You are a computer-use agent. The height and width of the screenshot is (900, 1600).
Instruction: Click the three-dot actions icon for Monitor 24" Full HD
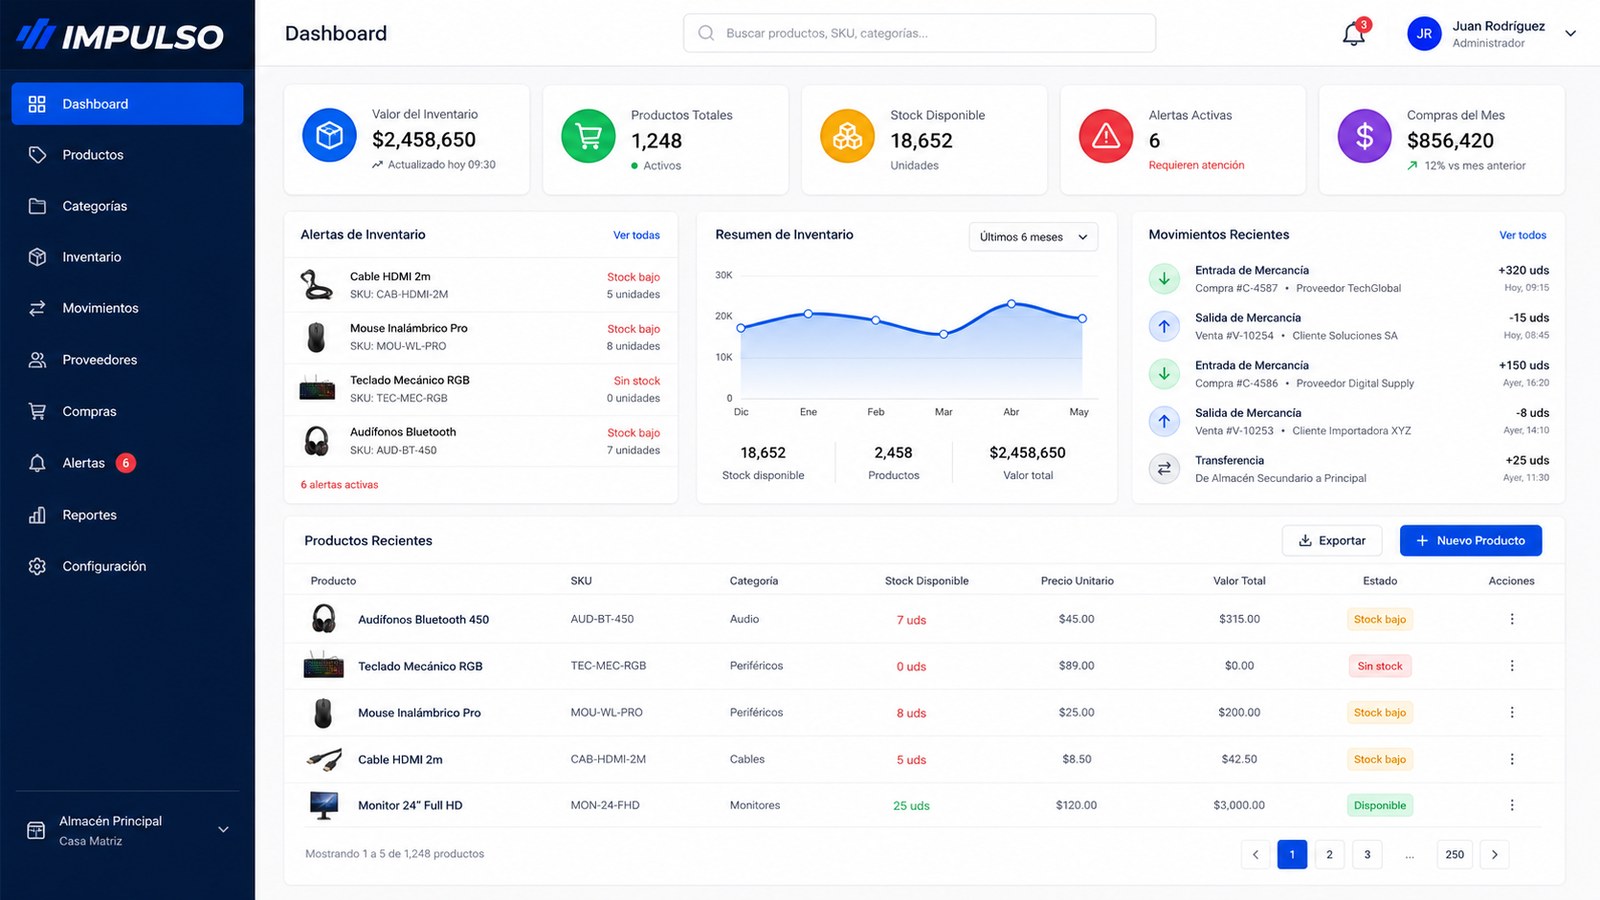tap(1512, 805)
